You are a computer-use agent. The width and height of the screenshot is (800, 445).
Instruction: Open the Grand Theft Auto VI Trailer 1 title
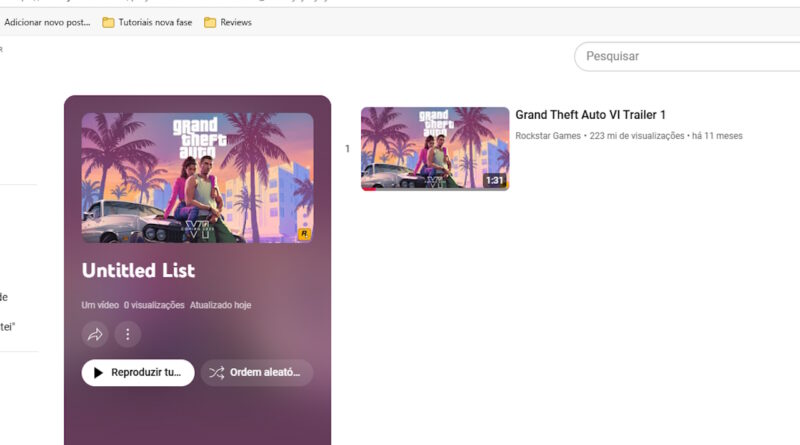pos(590,115)
